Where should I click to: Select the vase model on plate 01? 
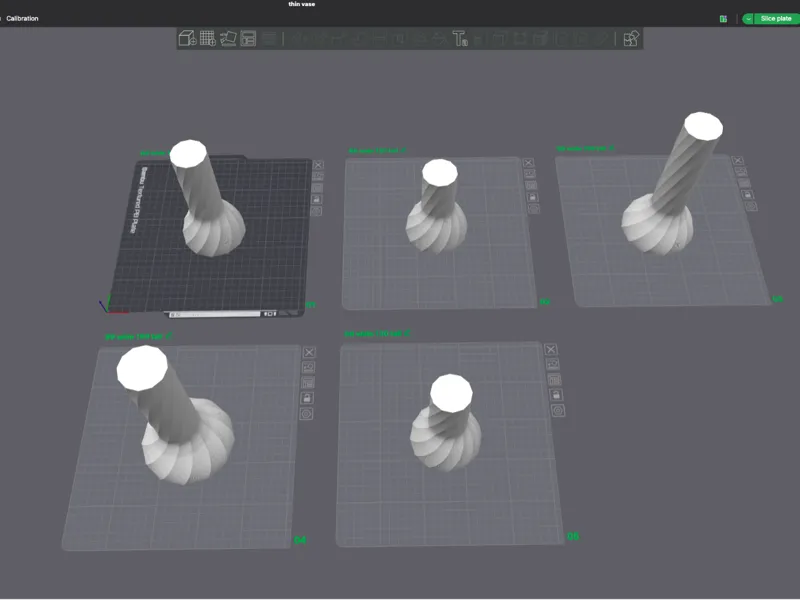tap(206, 198)
